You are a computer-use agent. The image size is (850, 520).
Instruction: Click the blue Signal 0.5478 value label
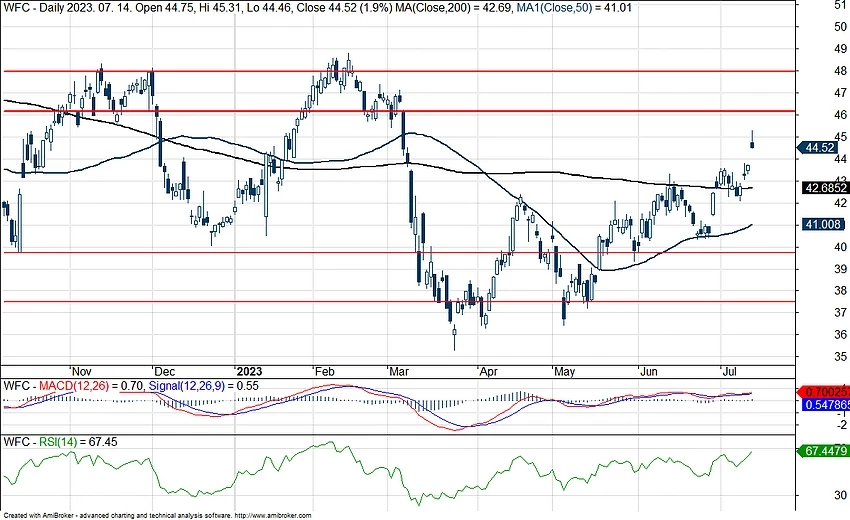pos(825,405)
